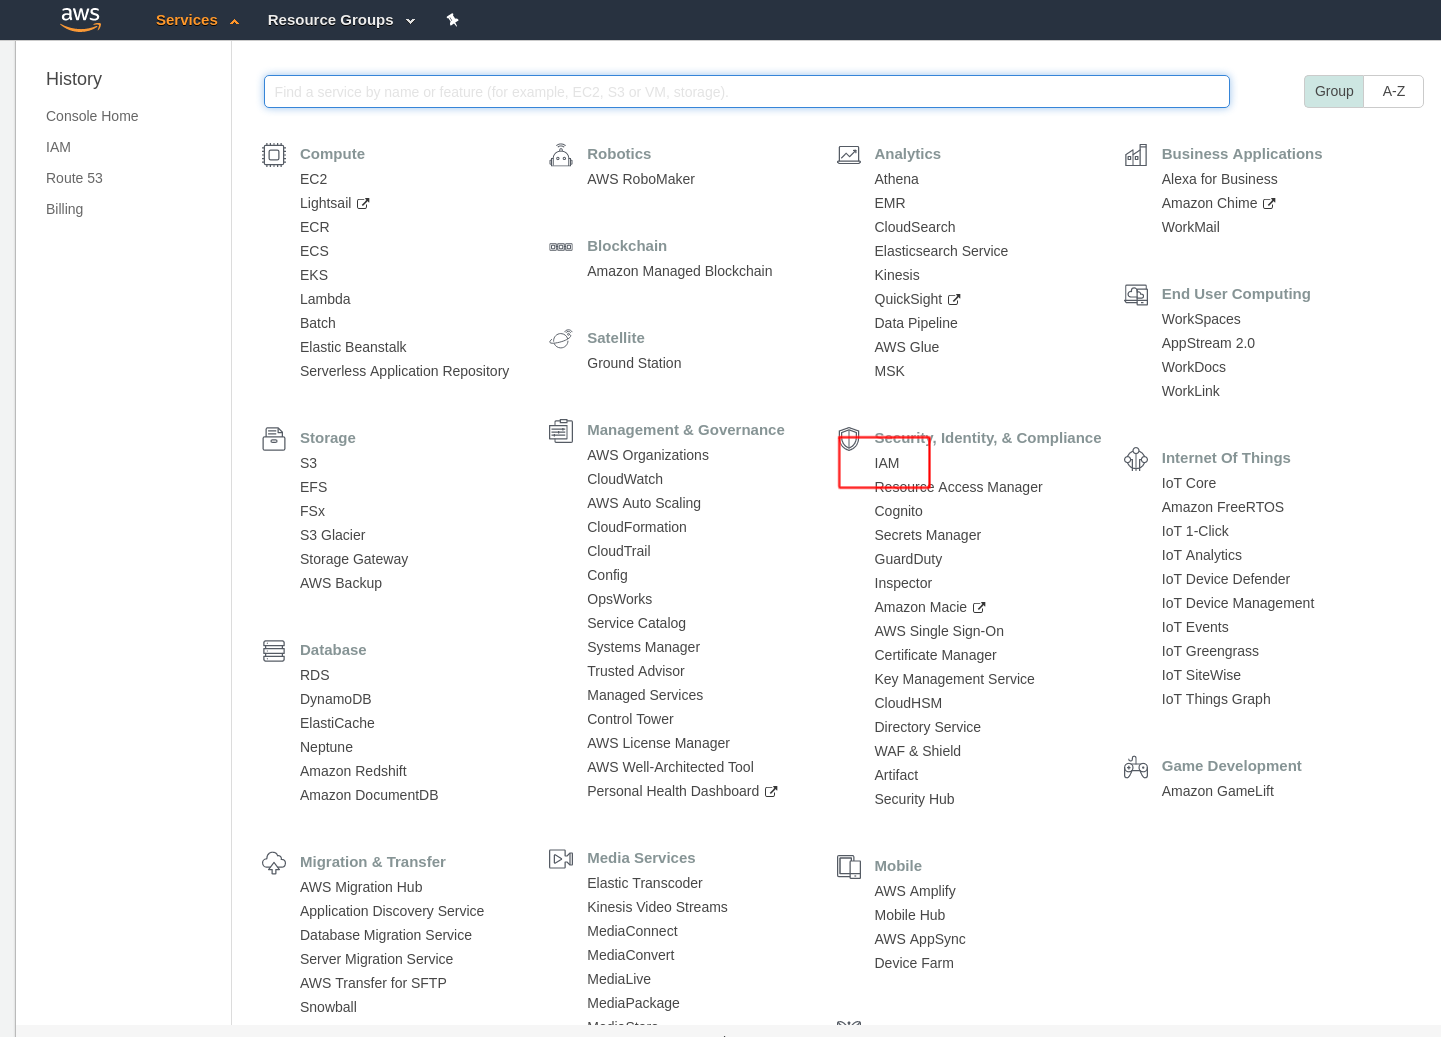Expand the Resource Groups dropdown
Screen dimensions: 1441x1037
[x=340, y=20]
